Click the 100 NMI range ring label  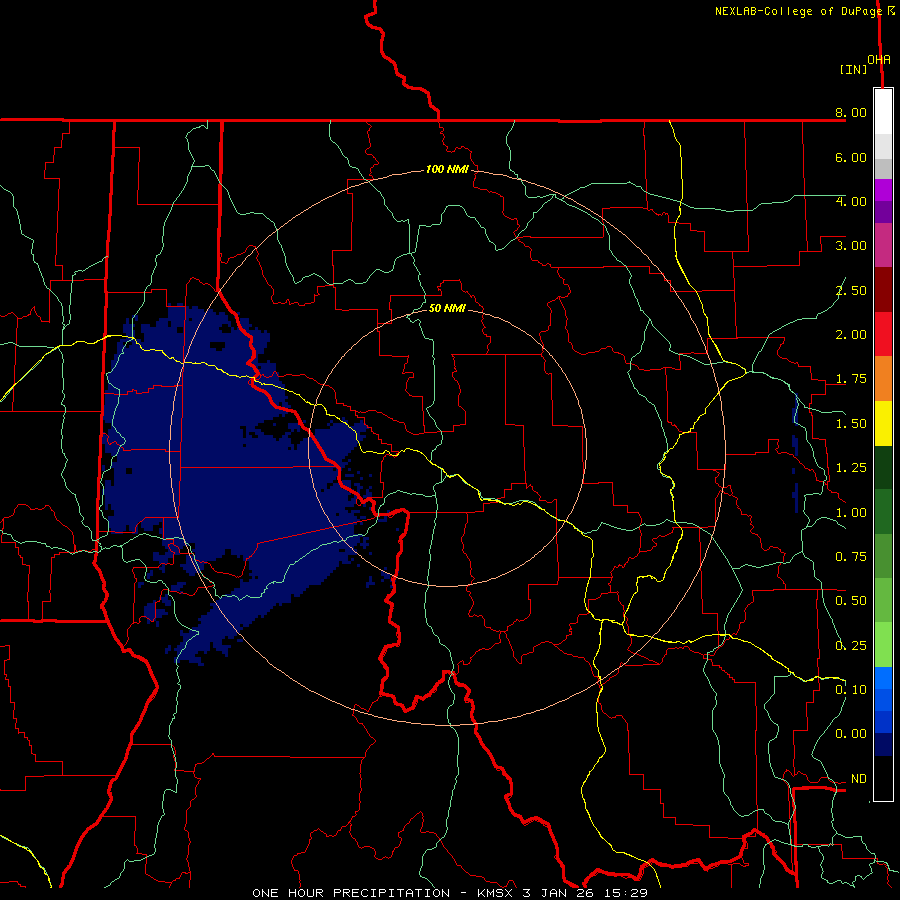(x=447, y=169)
